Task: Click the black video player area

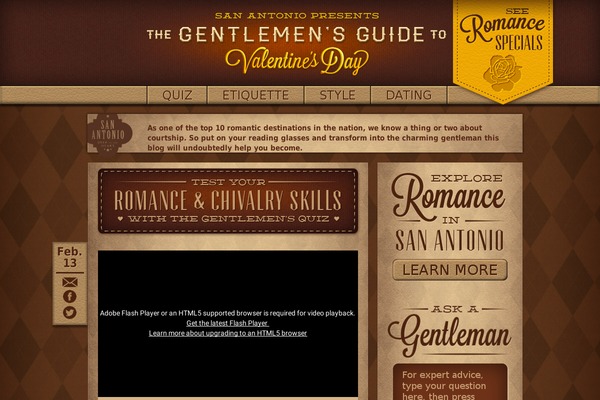Action: [228, 324]
